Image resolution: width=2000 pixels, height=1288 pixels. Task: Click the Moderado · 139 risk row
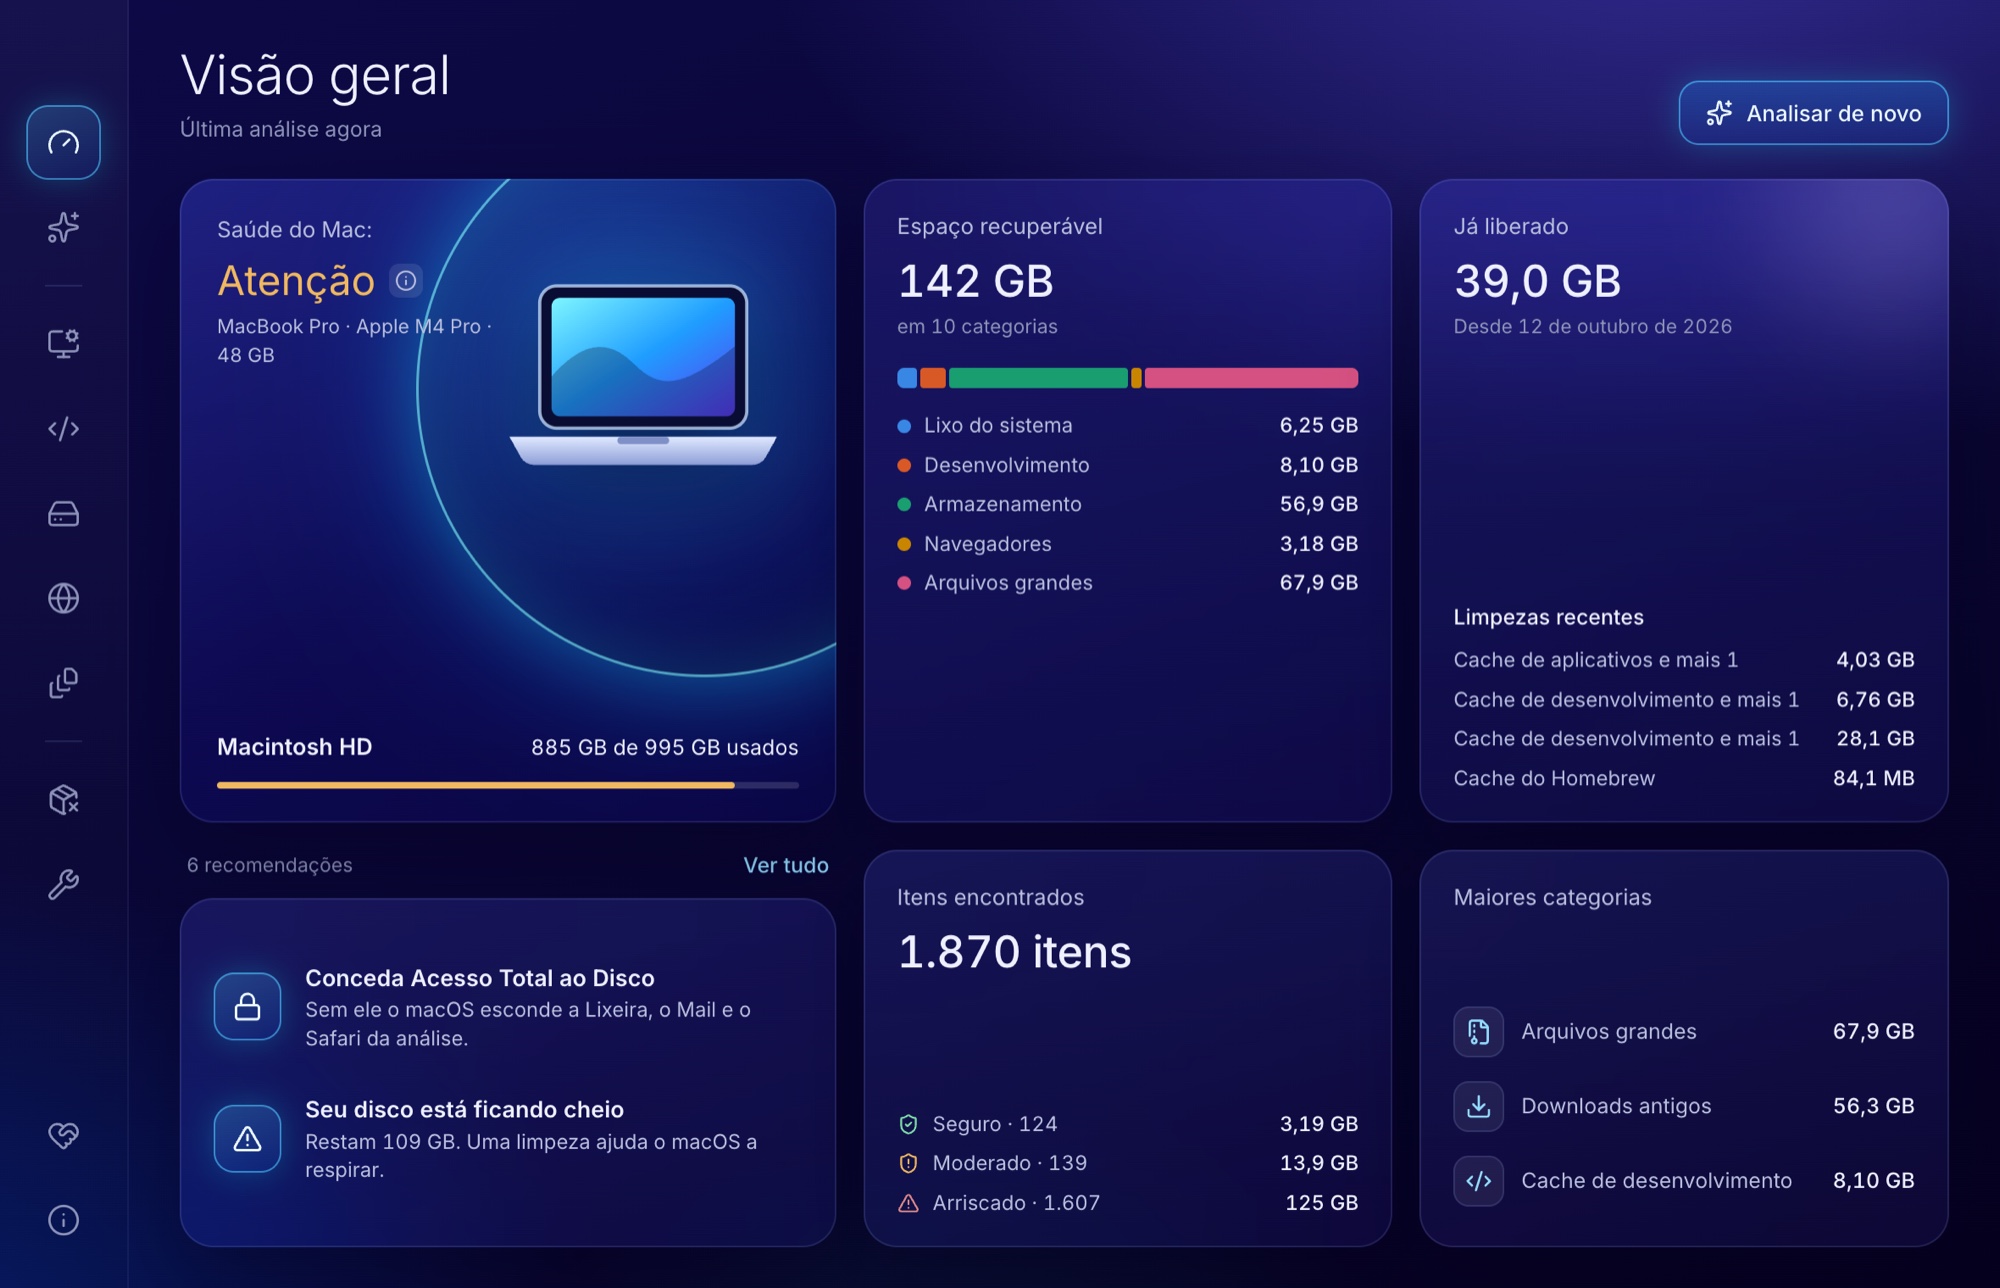point(1127,1163)
